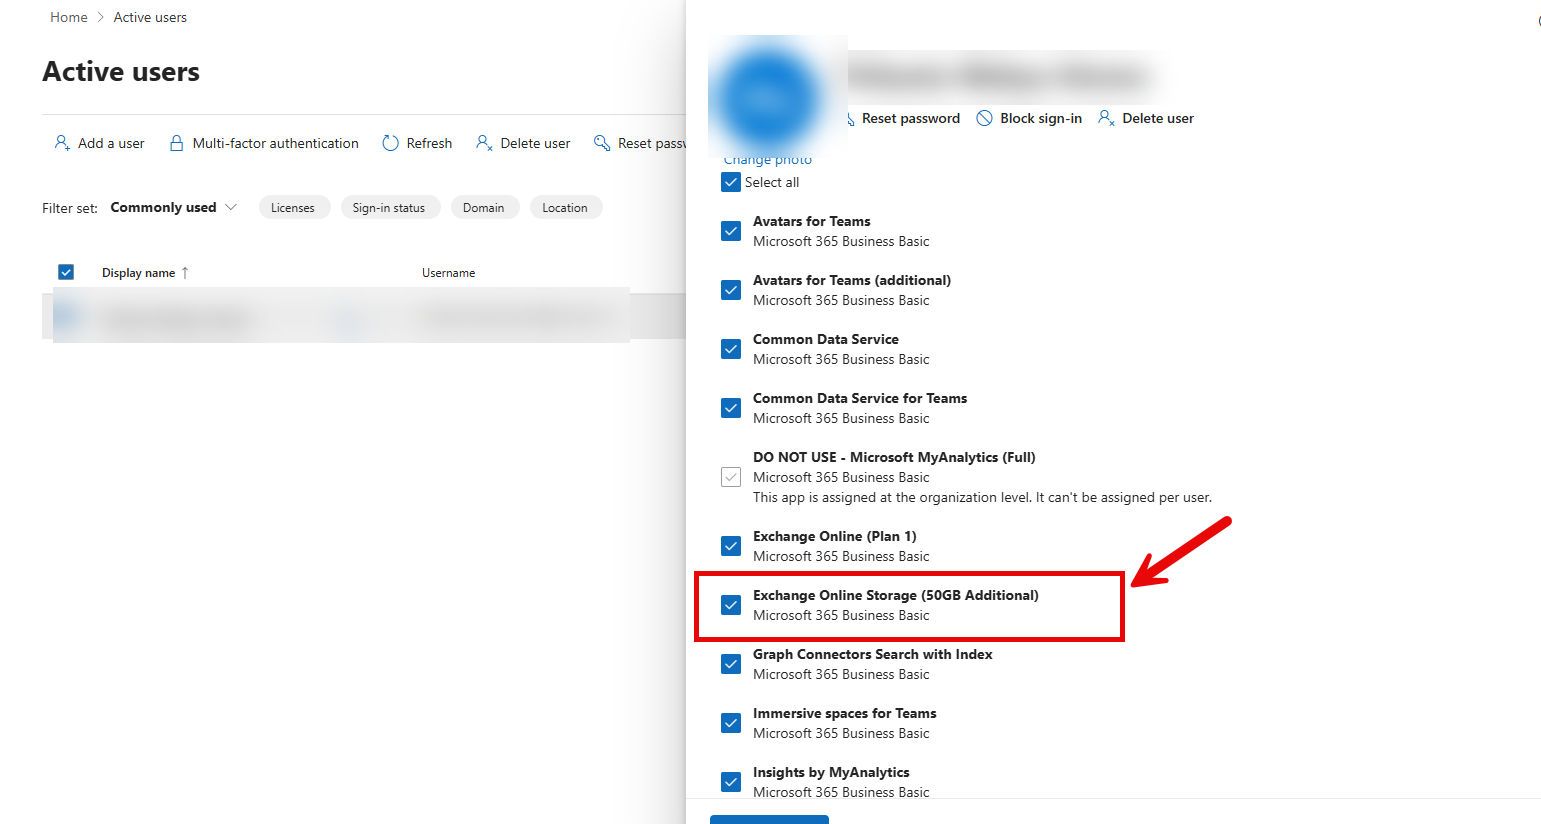
Task: Uncheck Graph Connectors Search with Index checkbox
Action: [x=731, y=664]
